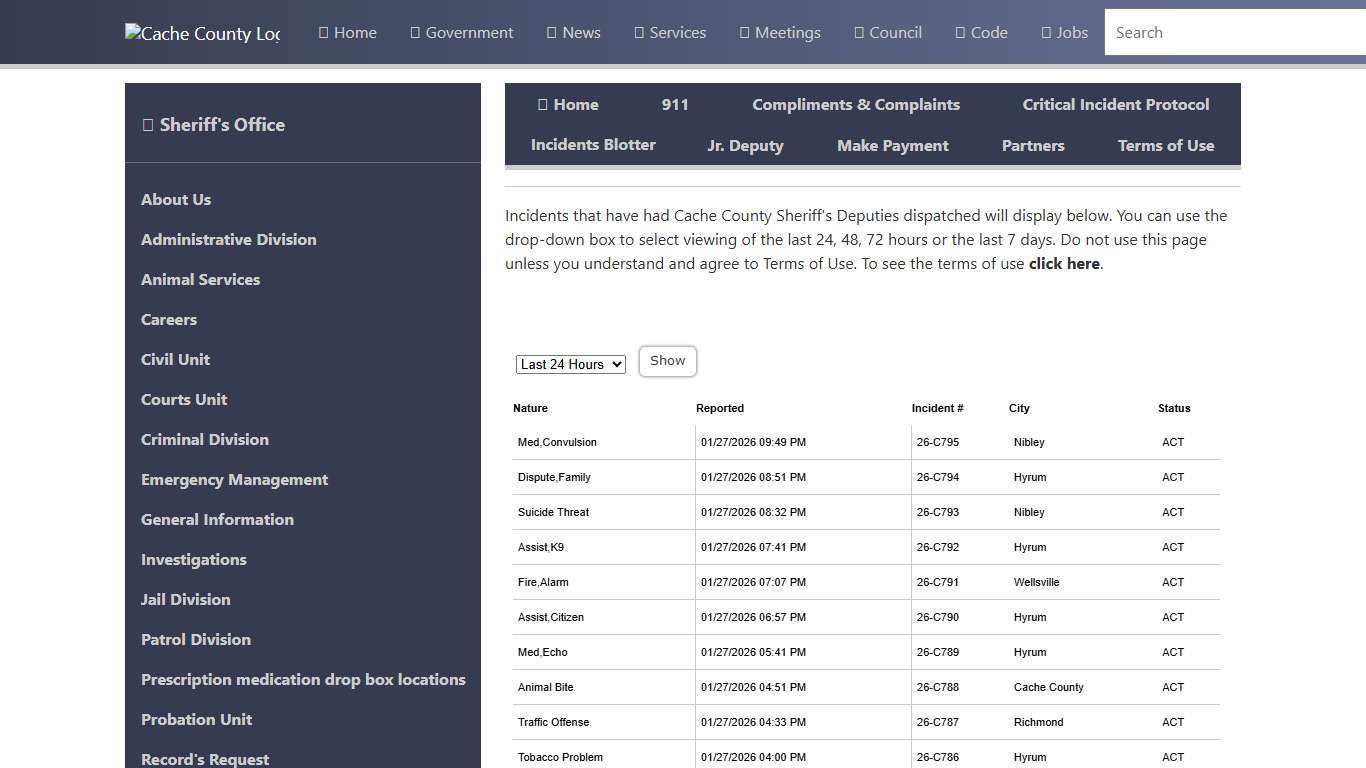The height and width of the screenshot is (768, 1366).
Task: Open the Meetings menu in top bar
Action: coord(780,33)
